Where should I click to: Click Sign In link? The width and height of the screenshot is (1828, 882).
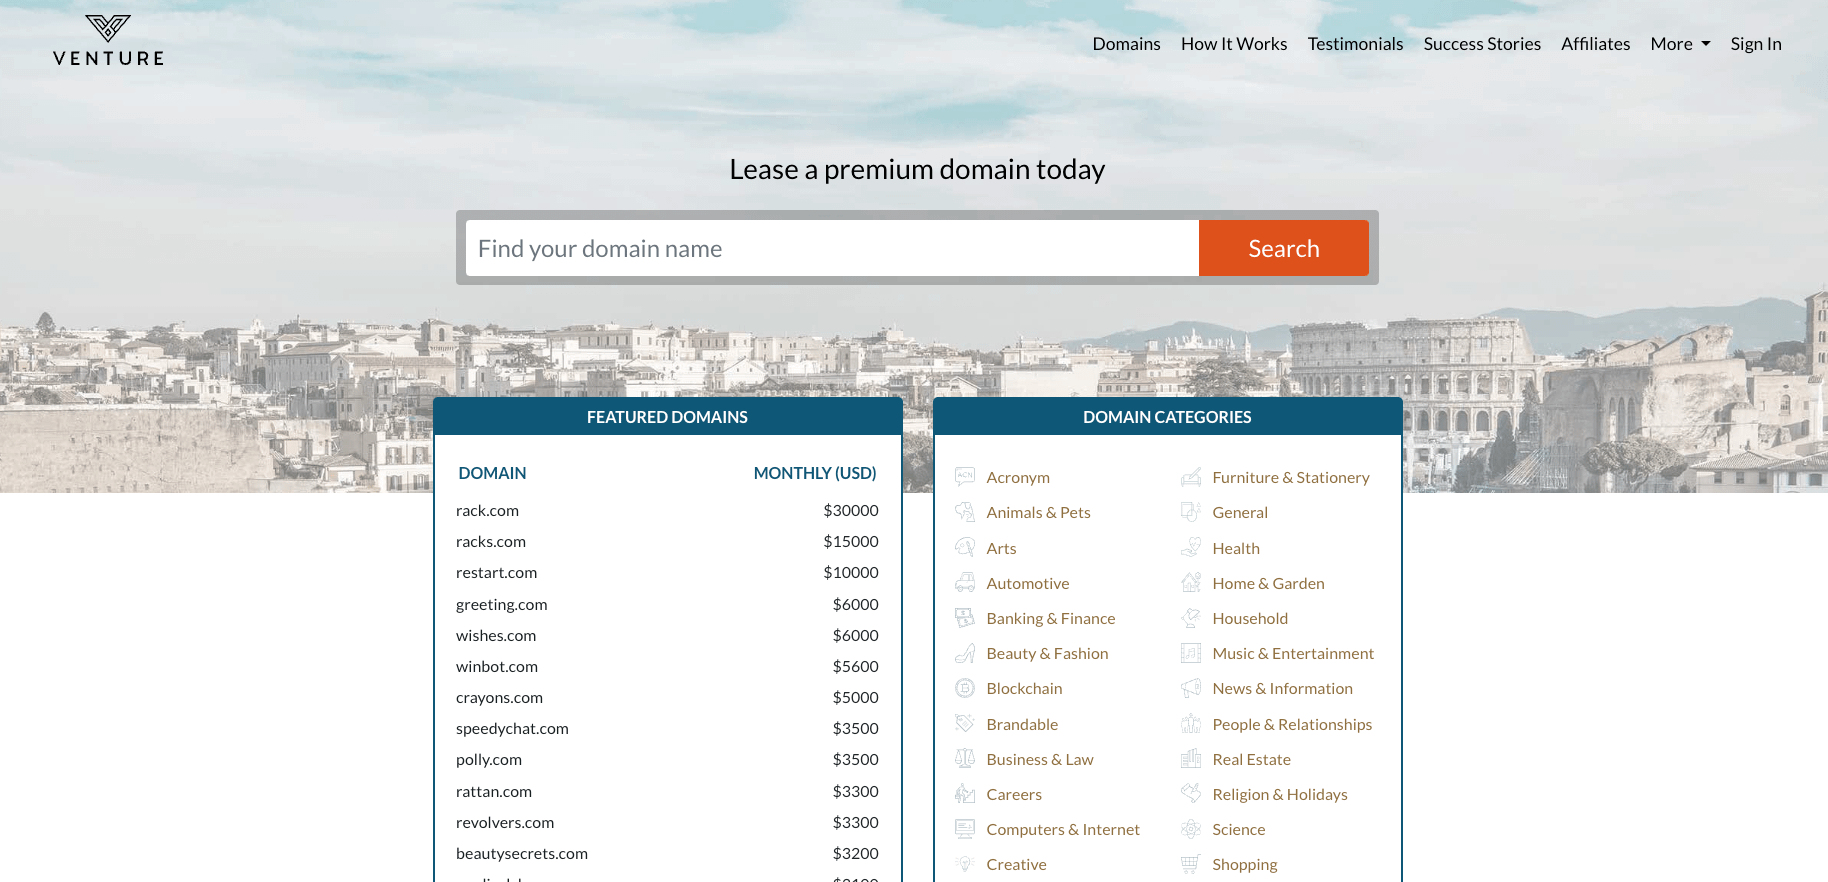1756,44
